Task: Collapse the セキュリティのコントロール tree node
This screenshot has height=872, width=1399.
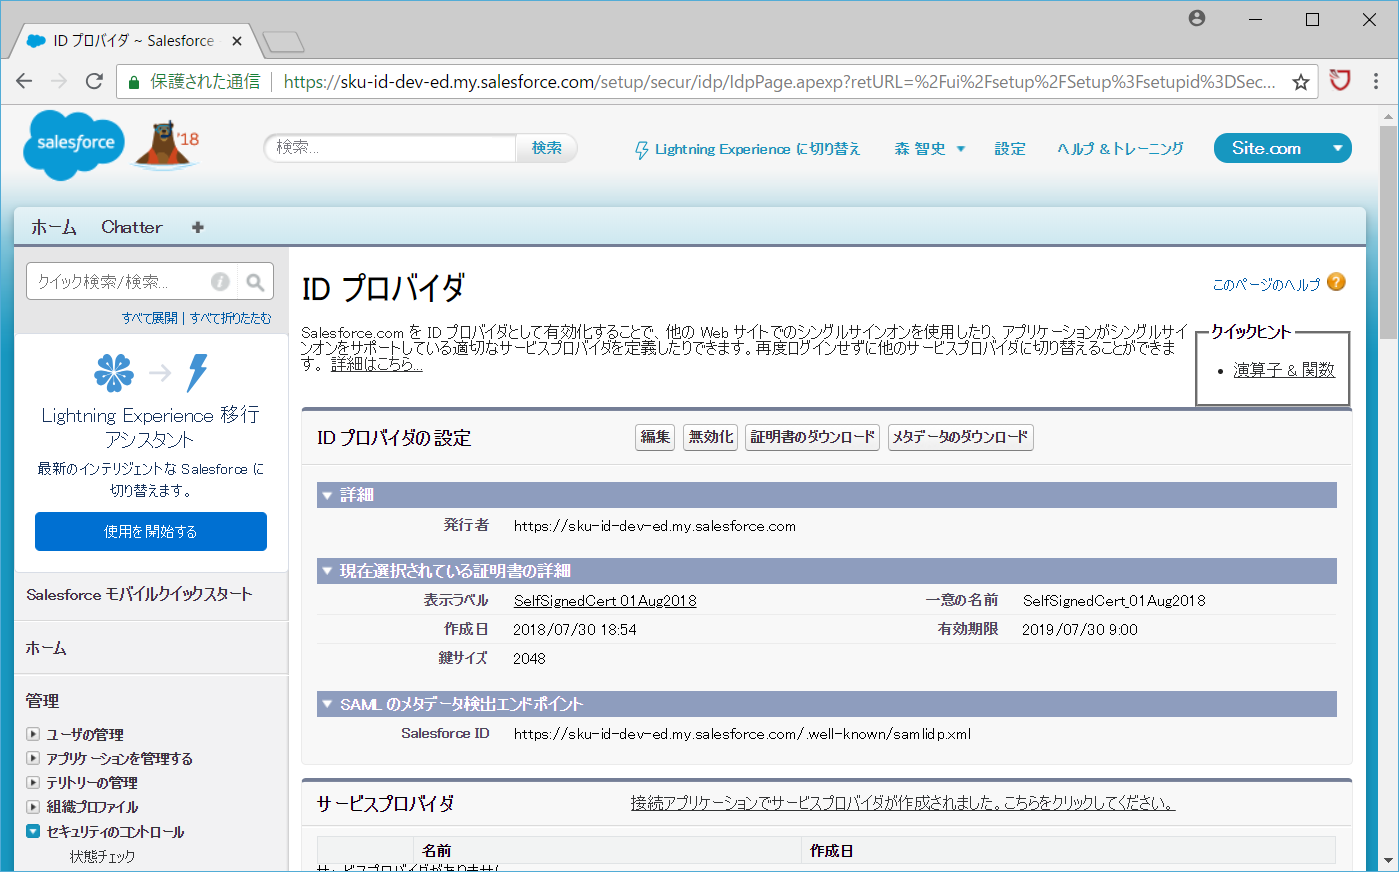Action: 33,831
